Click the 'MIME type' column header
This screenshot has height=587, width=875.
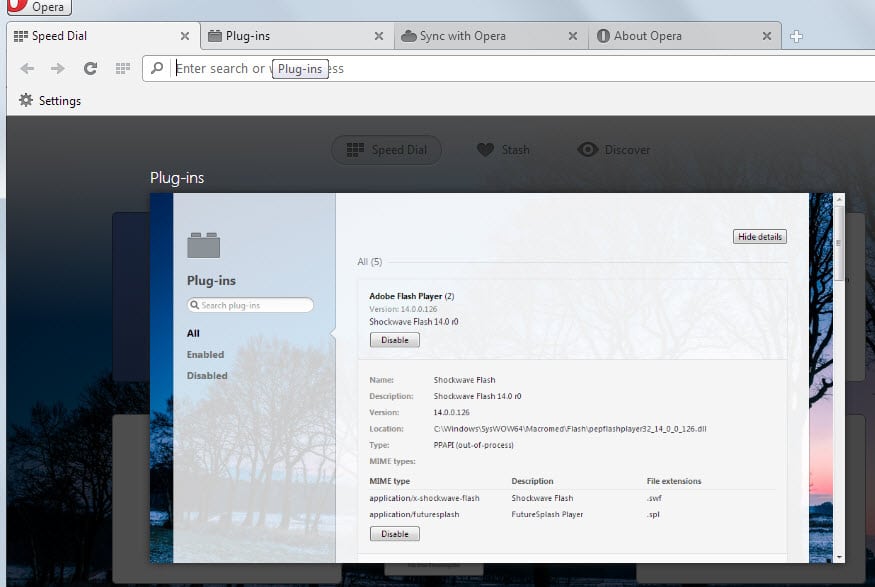pyautogui.click(x=389, y=481)
